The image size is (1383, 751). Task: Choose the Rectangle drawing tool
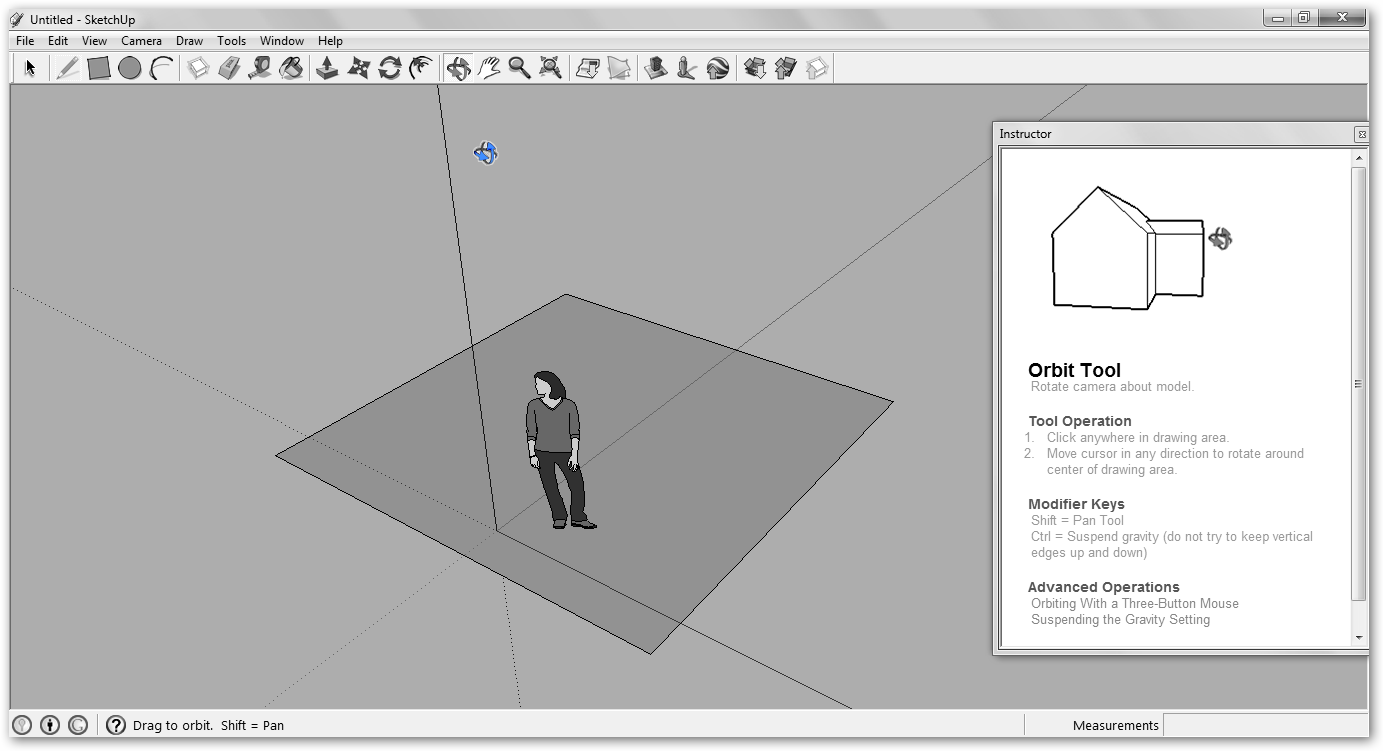[x=98, y=68]
